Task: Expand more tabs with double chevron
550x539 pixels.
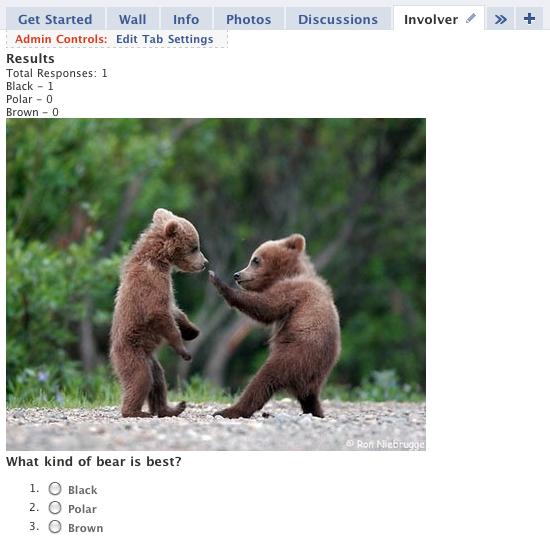Action: point(501,19)
